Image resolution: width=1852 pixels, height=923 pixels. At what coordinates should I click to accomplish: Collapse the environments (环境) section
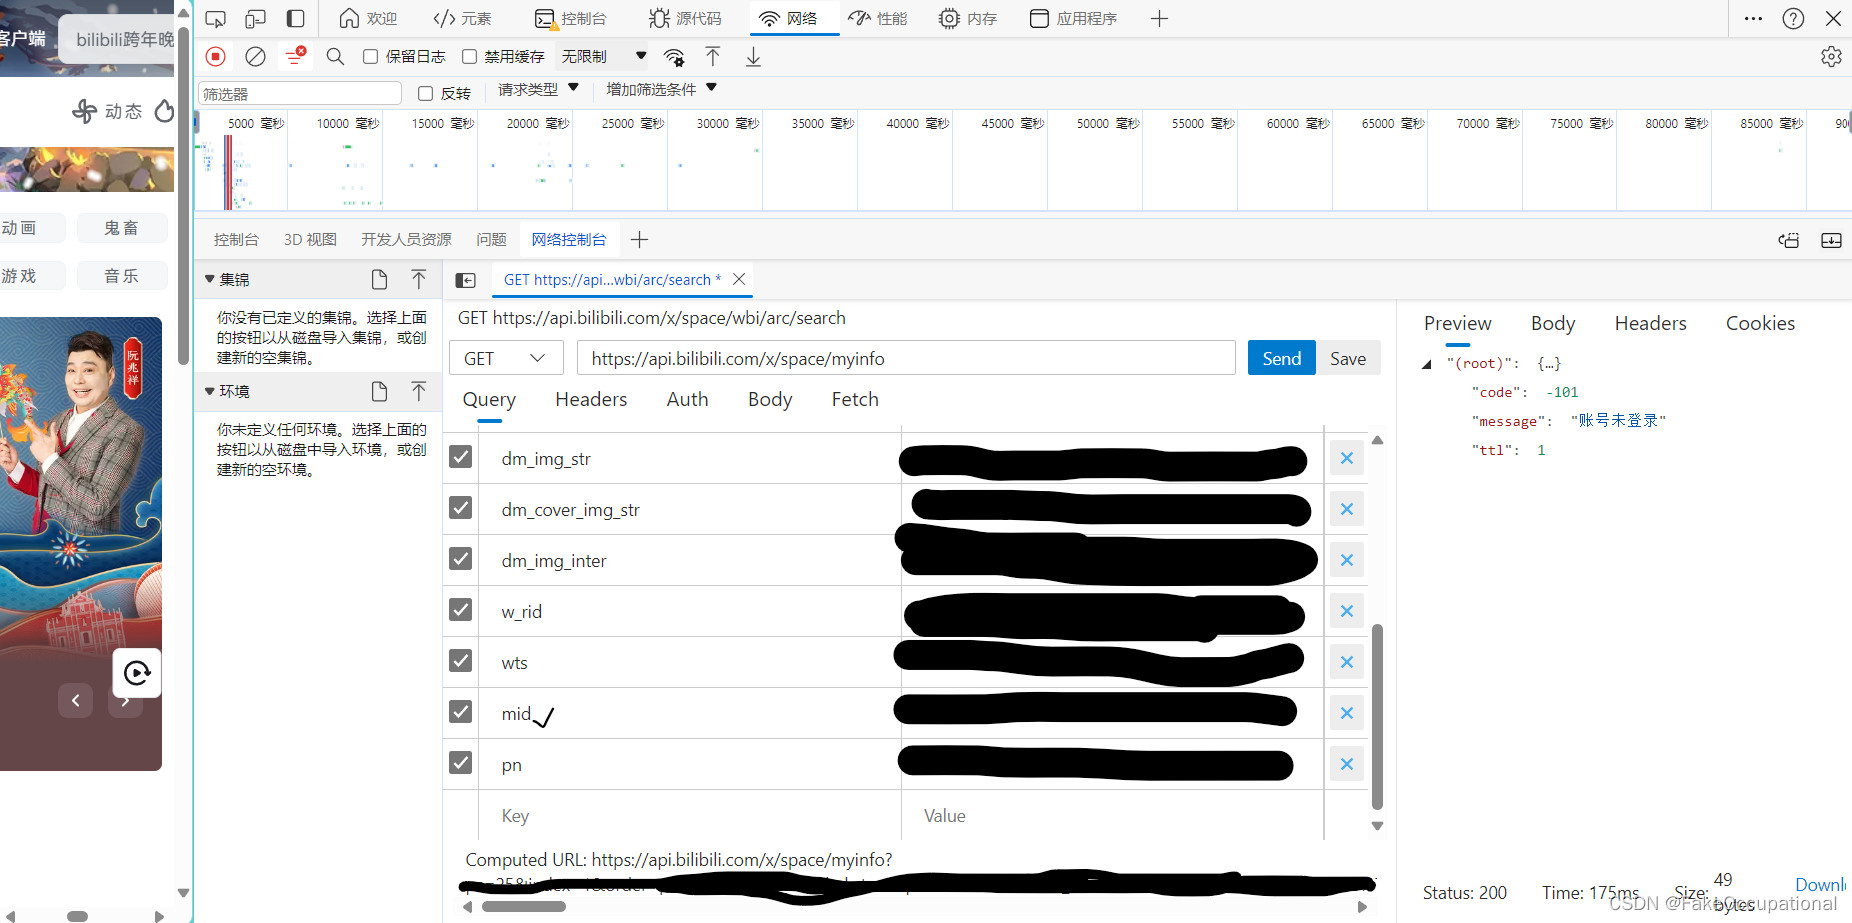pos(210,392)
